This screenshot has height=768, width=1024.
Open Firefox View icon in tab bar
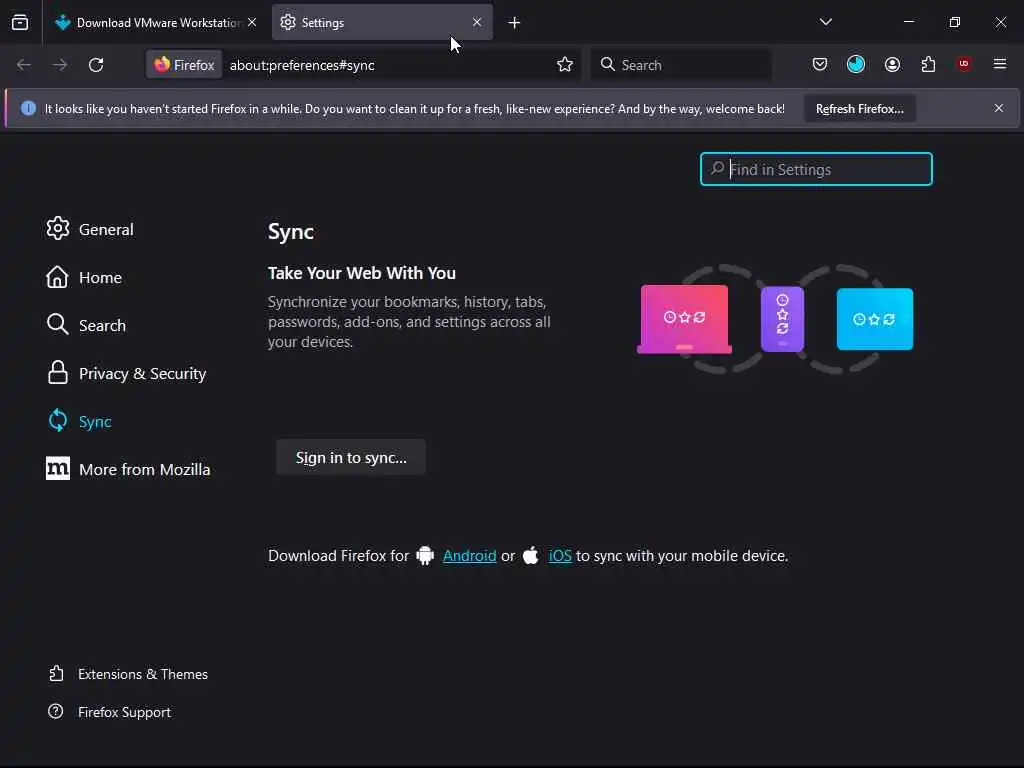click(x=20, y=22)
